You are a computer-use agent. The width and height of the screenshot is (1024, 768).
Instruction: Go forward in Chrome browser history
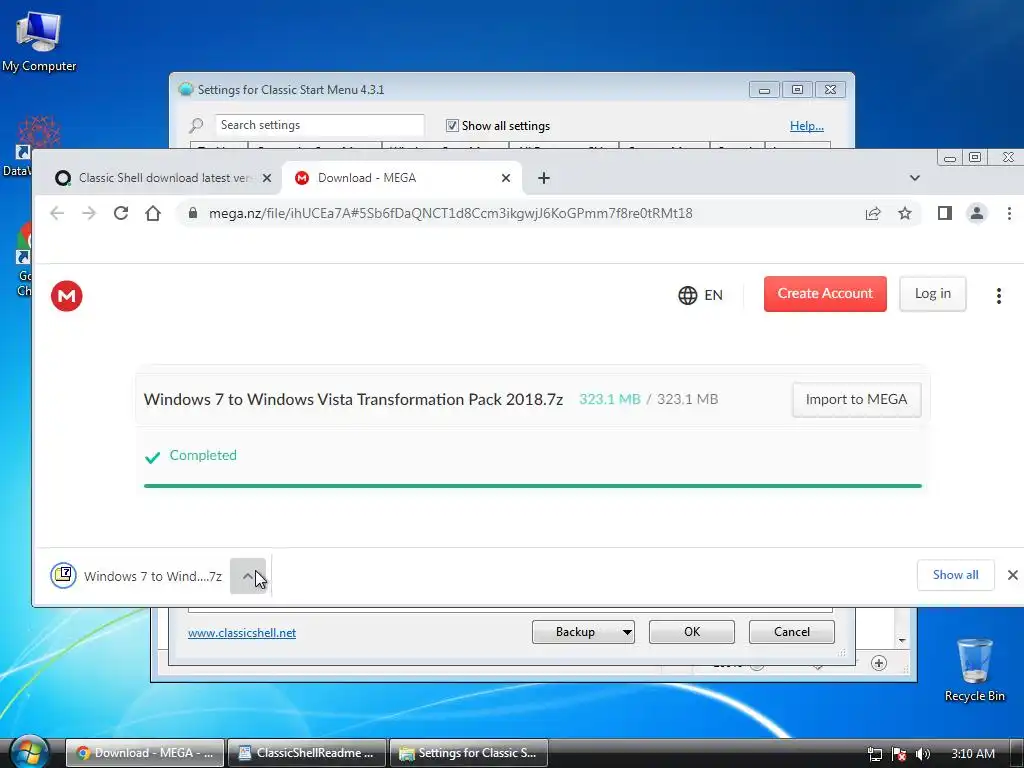click(89, 213)
